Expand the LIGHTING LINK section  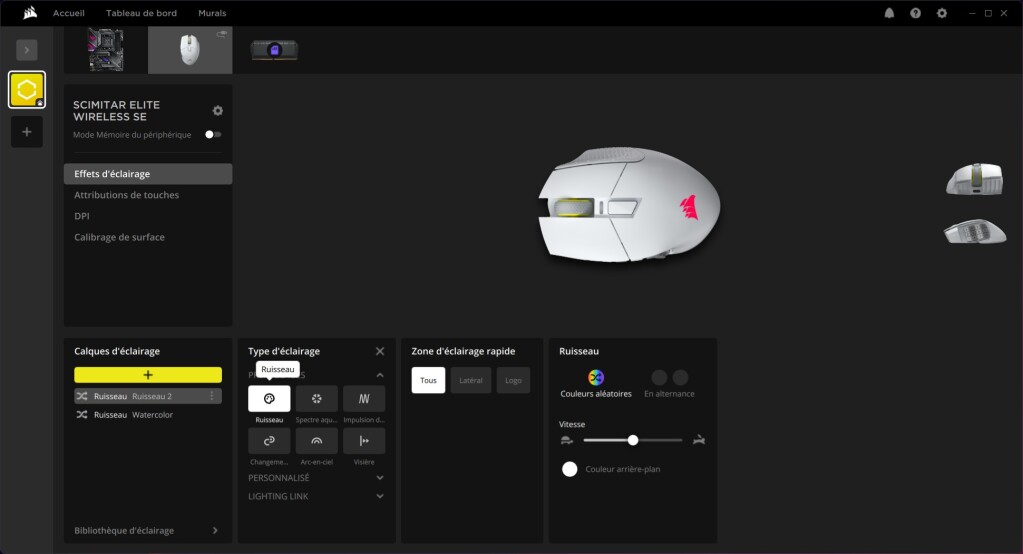[316, 497]
